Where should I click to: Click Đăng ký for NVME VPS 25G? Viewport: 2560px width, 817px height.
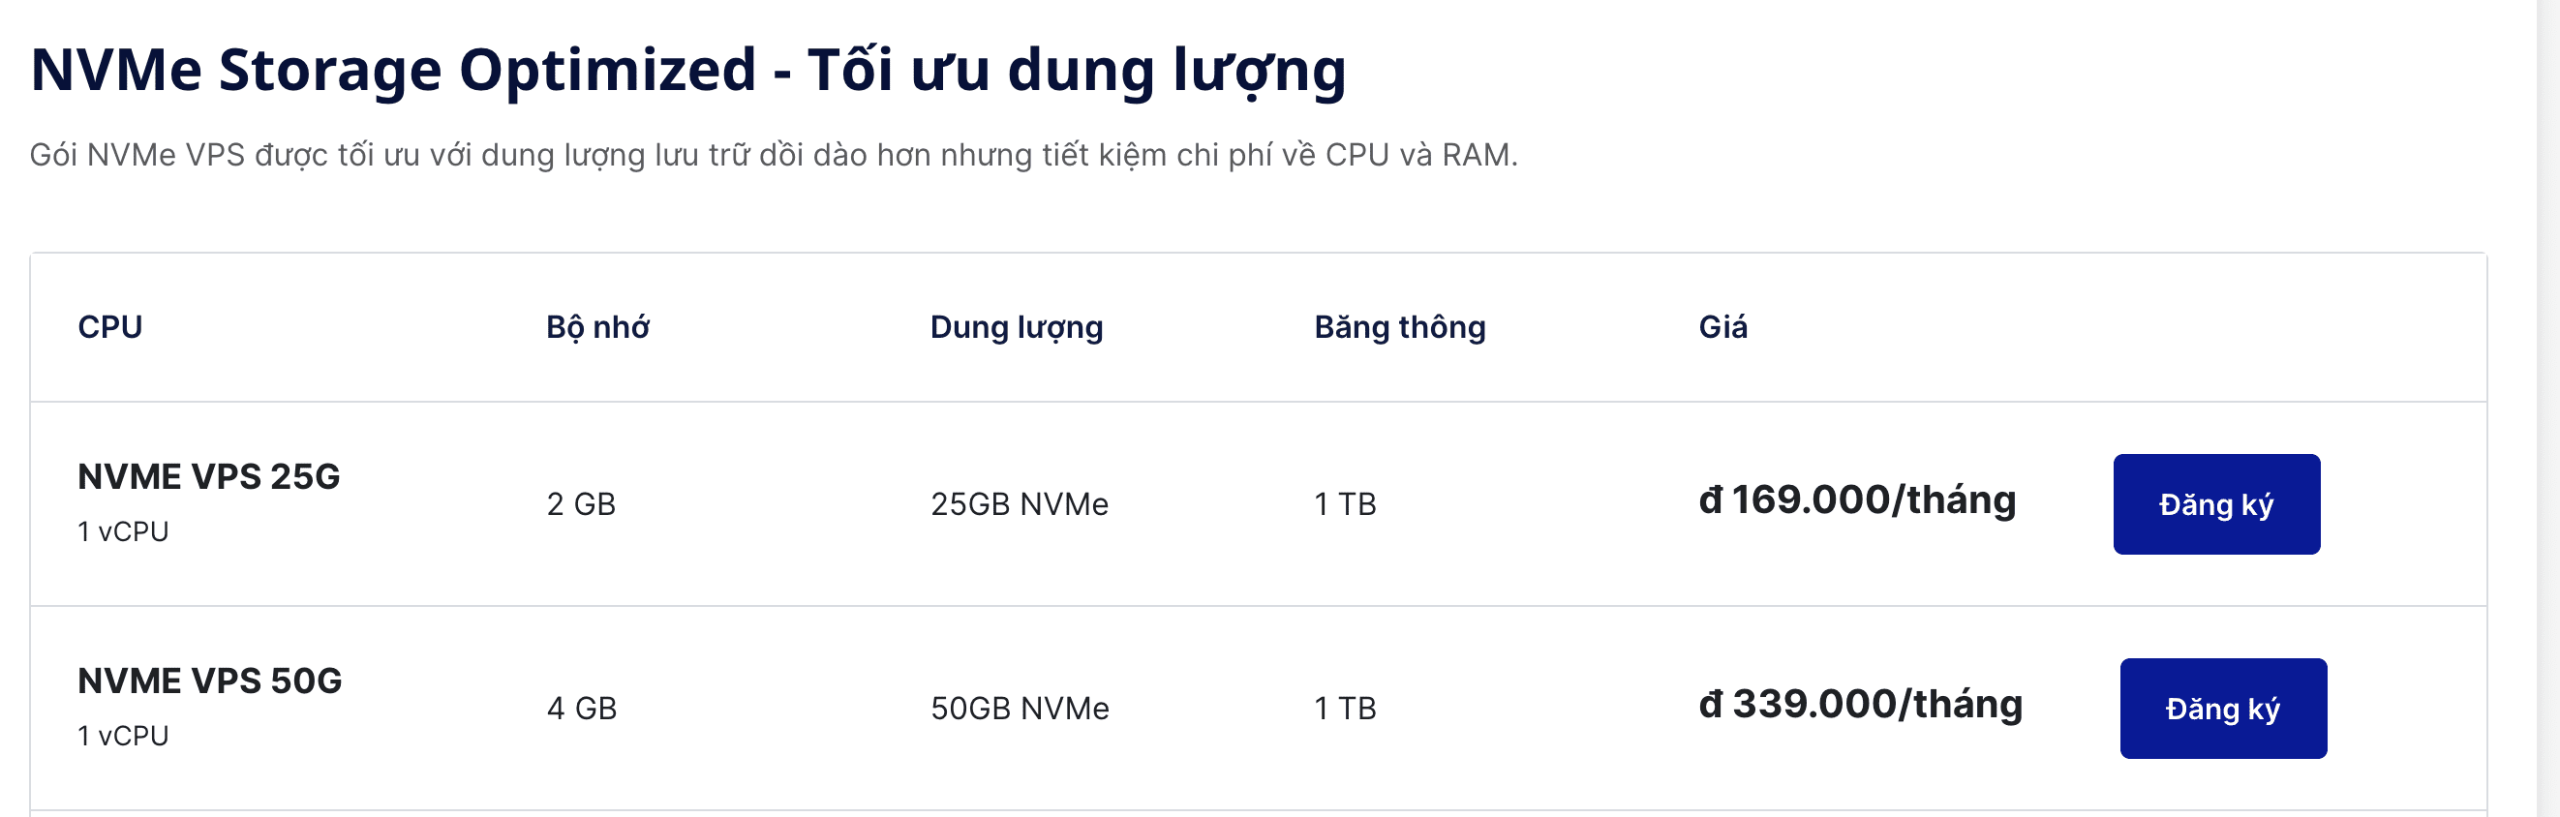coord(2216,504)
